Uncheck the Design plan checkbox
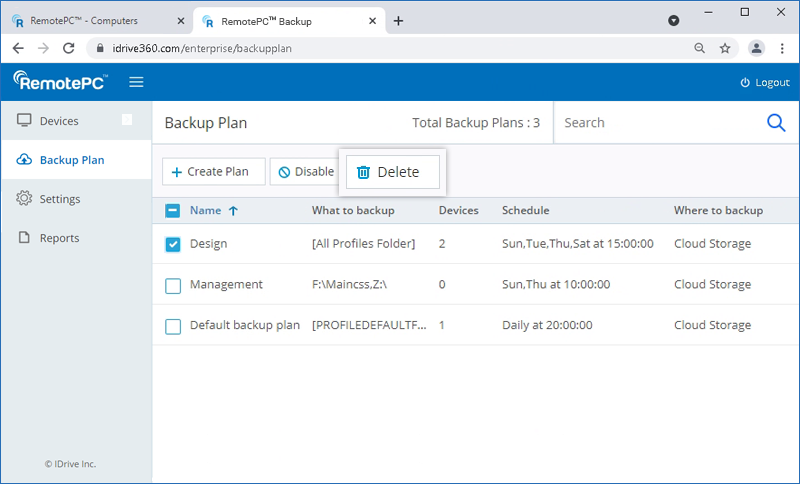The height and width of the screenshot is (484, 800). pos(173,245)
